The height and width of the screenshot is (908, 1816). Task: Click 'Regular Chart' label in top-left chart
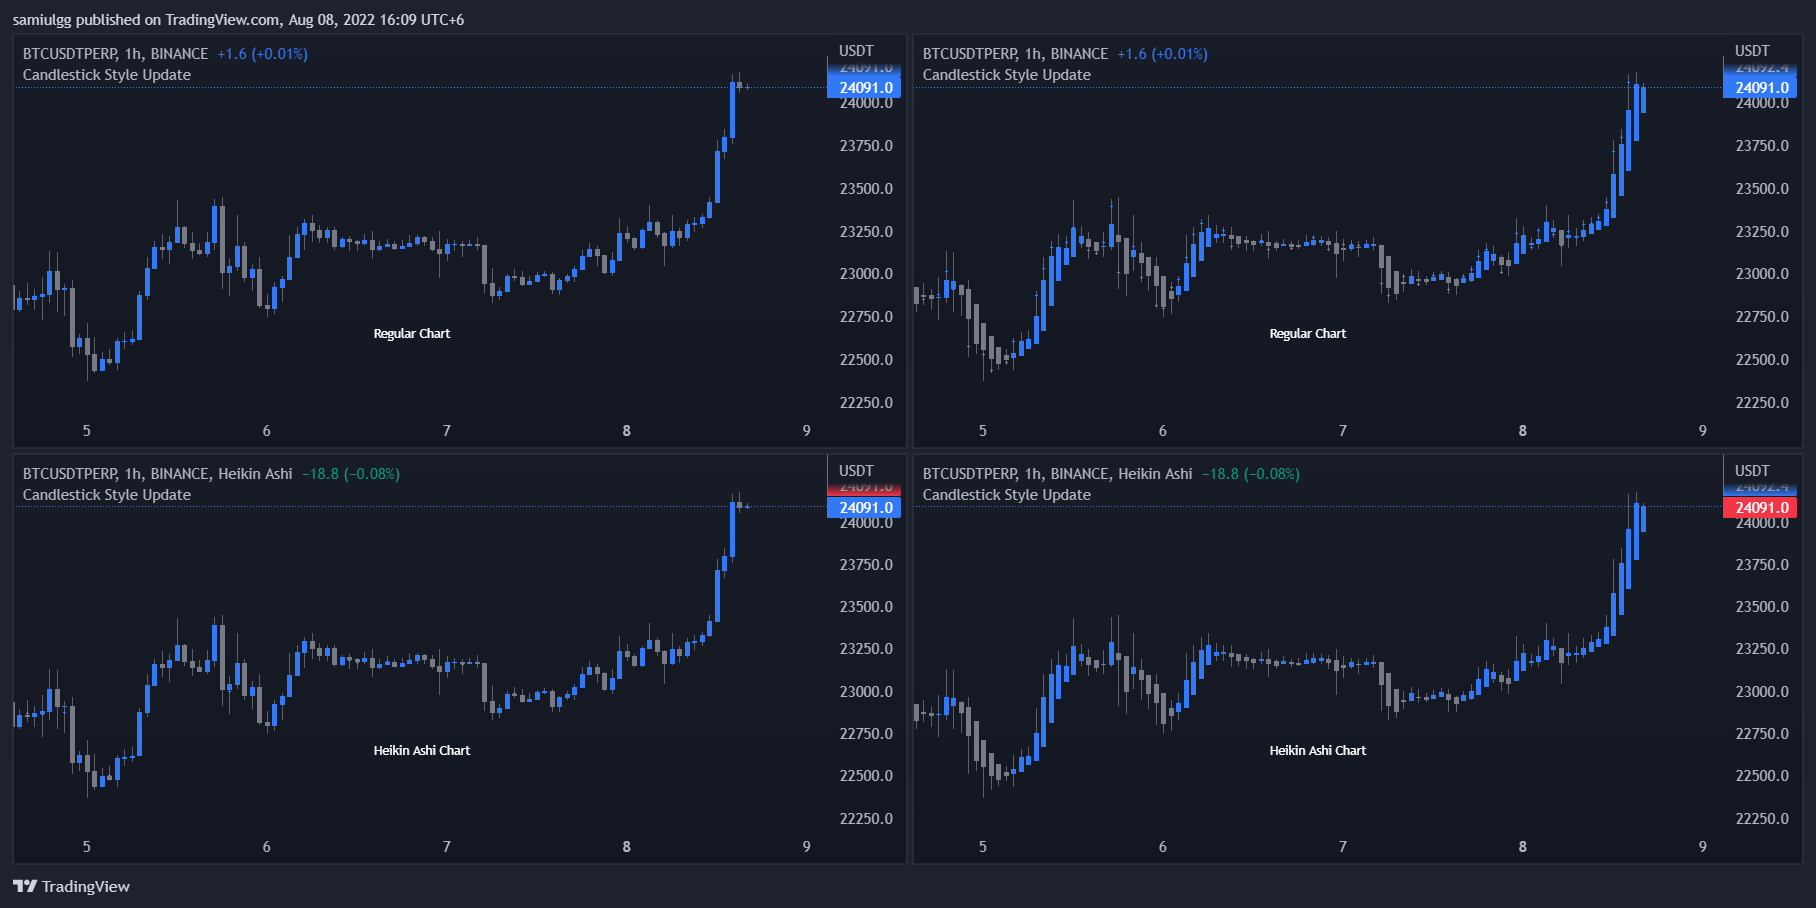pyautogui.click(x=412, y=334)
